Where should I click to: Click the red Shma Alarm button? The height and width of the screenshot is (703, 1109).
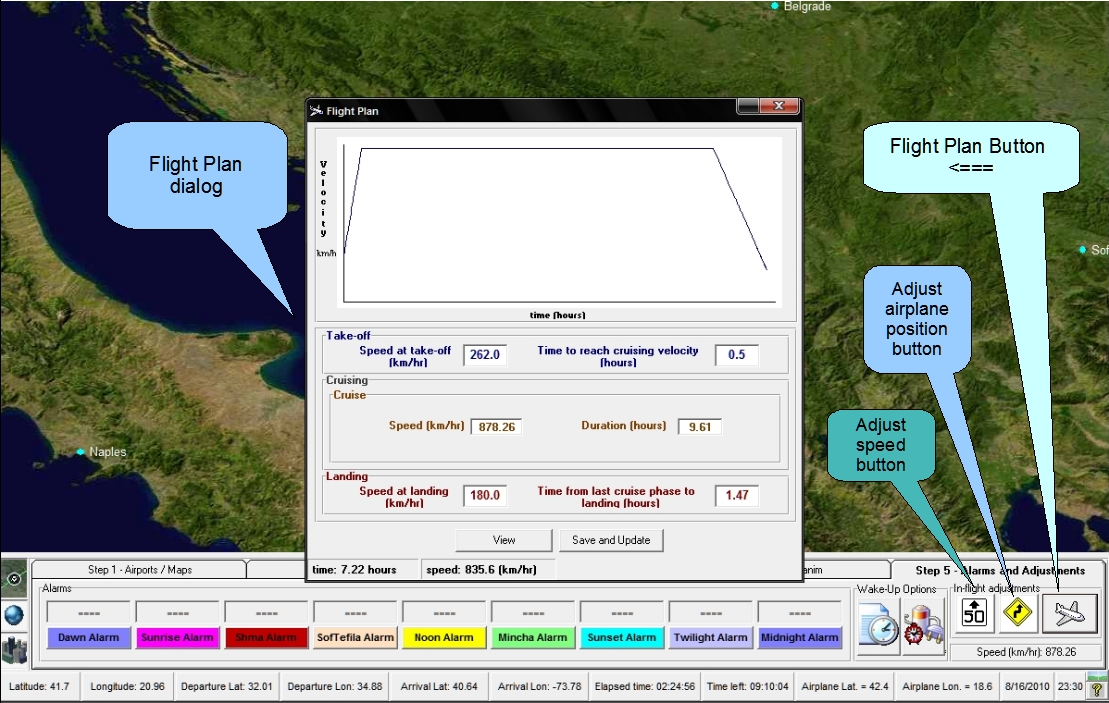click(266, 637)
